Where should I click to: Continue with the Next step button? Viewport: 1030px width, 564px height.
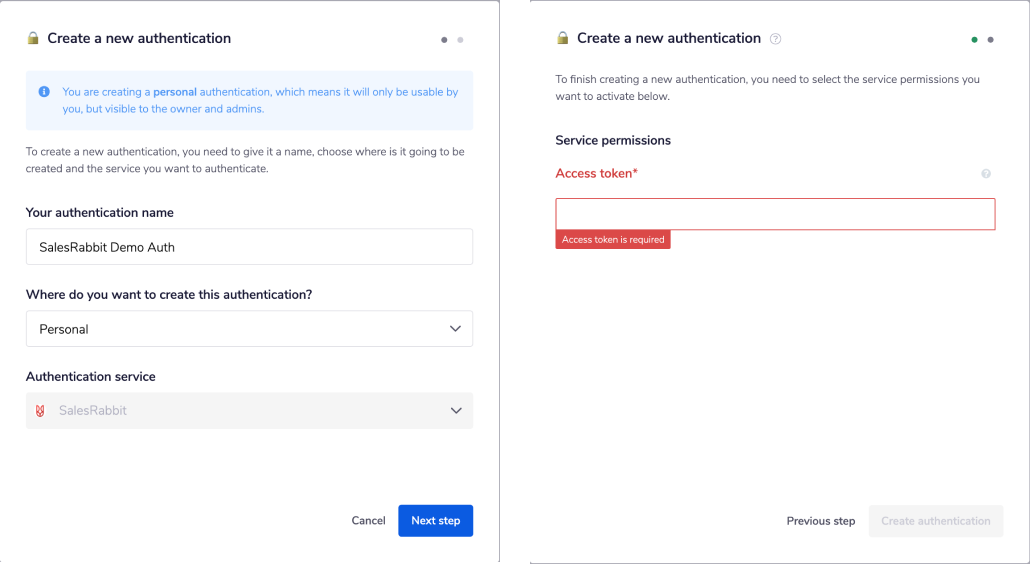point(435,521)
